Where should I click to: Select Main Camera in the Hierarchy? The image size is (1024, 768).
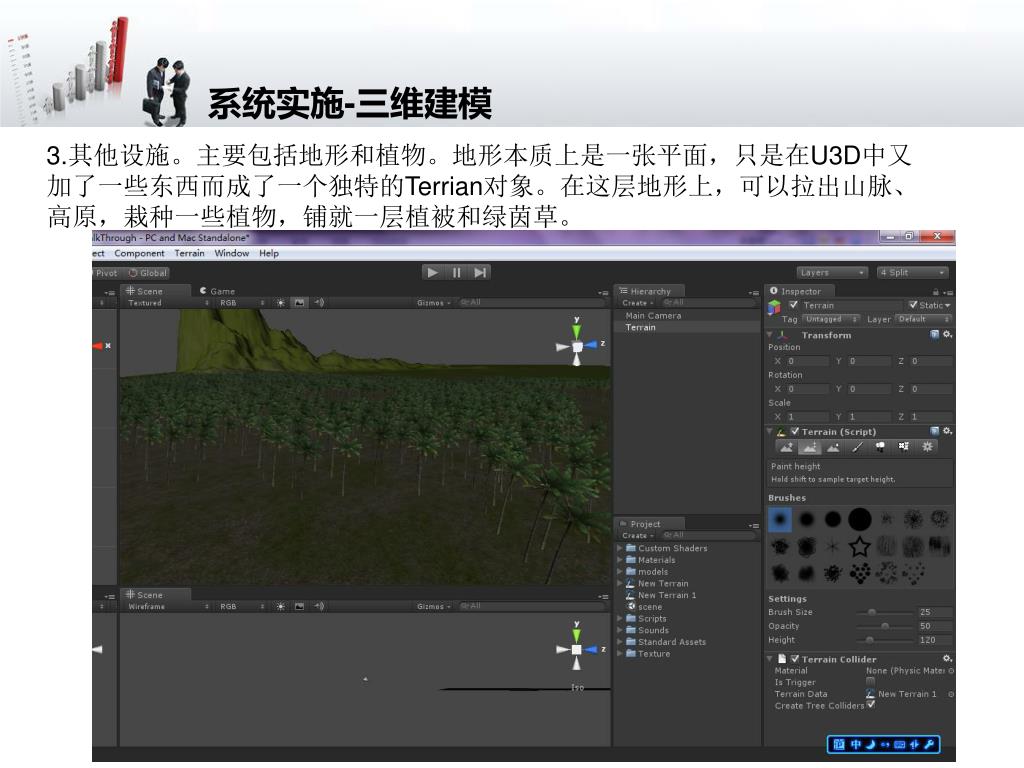click(x=653, y=315)
